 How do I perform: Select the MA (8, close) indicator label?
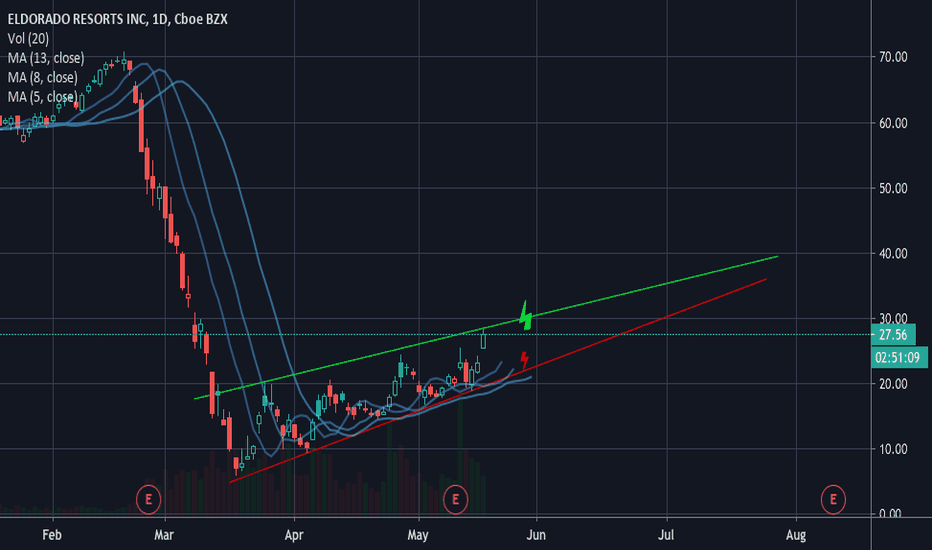point(42,77)
